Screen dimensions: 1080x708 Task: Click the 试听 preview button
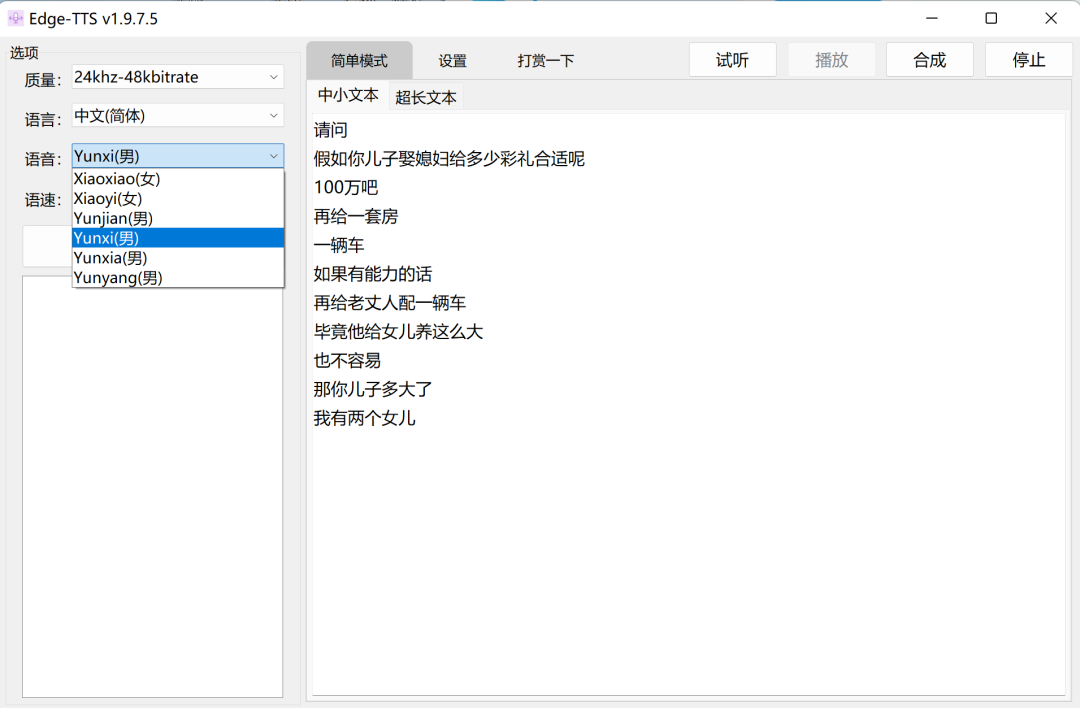(732, 60)
